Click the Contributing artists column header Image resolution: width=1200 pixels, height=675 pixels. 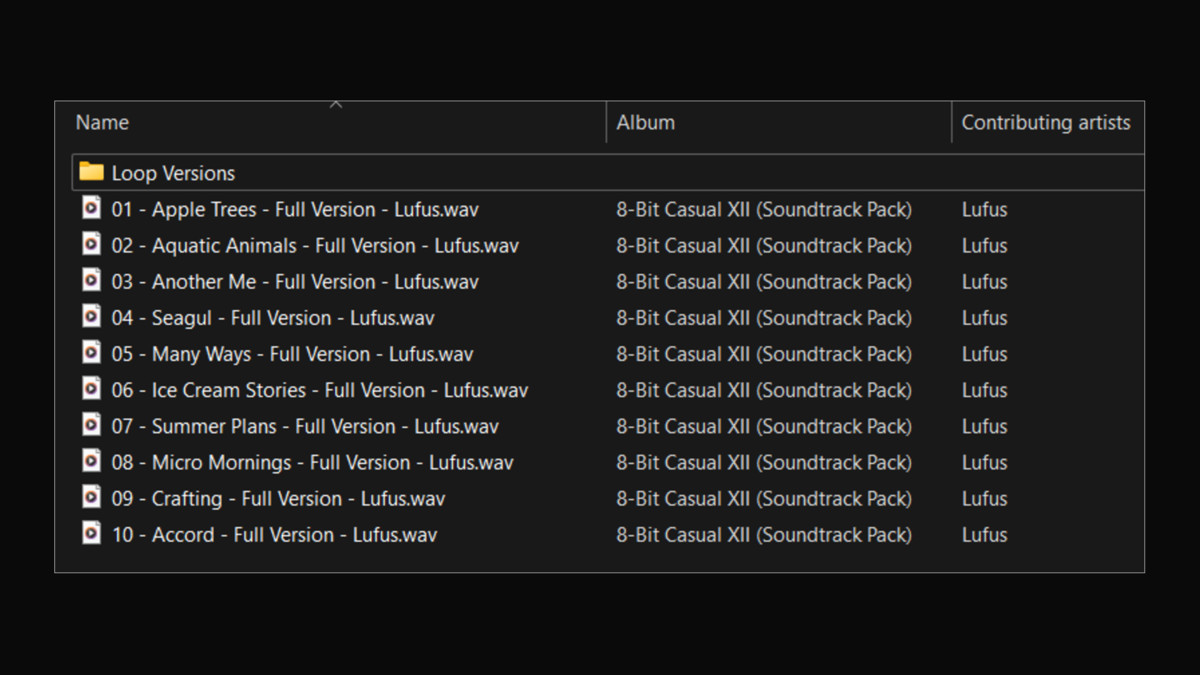(1045, 123)
